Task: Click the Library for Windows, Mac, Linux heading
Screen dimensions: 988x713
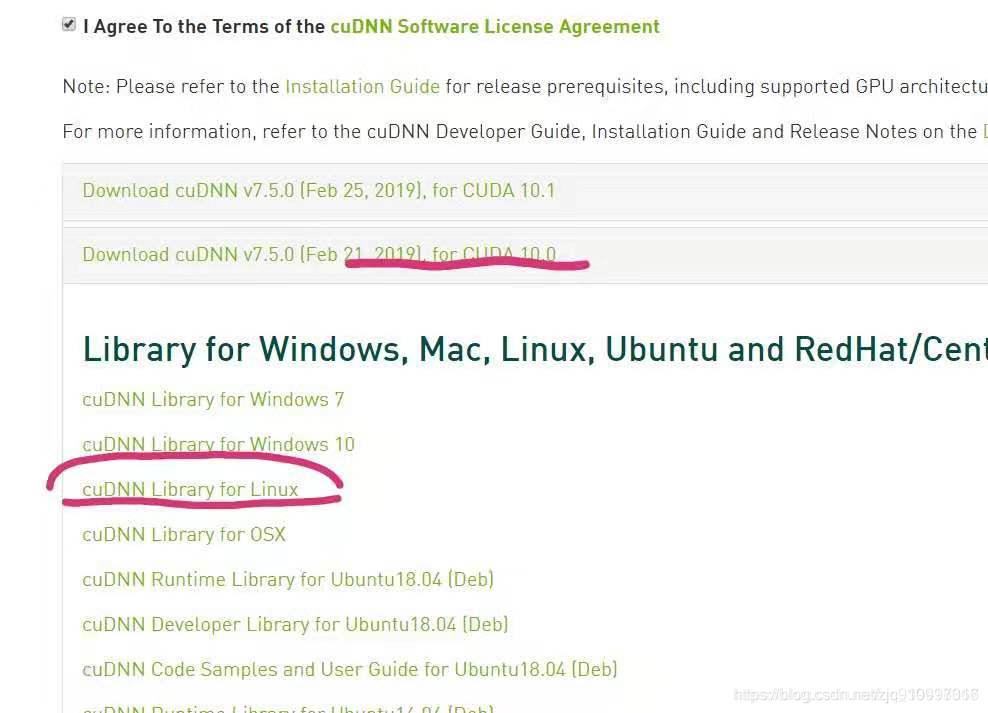Action: point(535,350)
